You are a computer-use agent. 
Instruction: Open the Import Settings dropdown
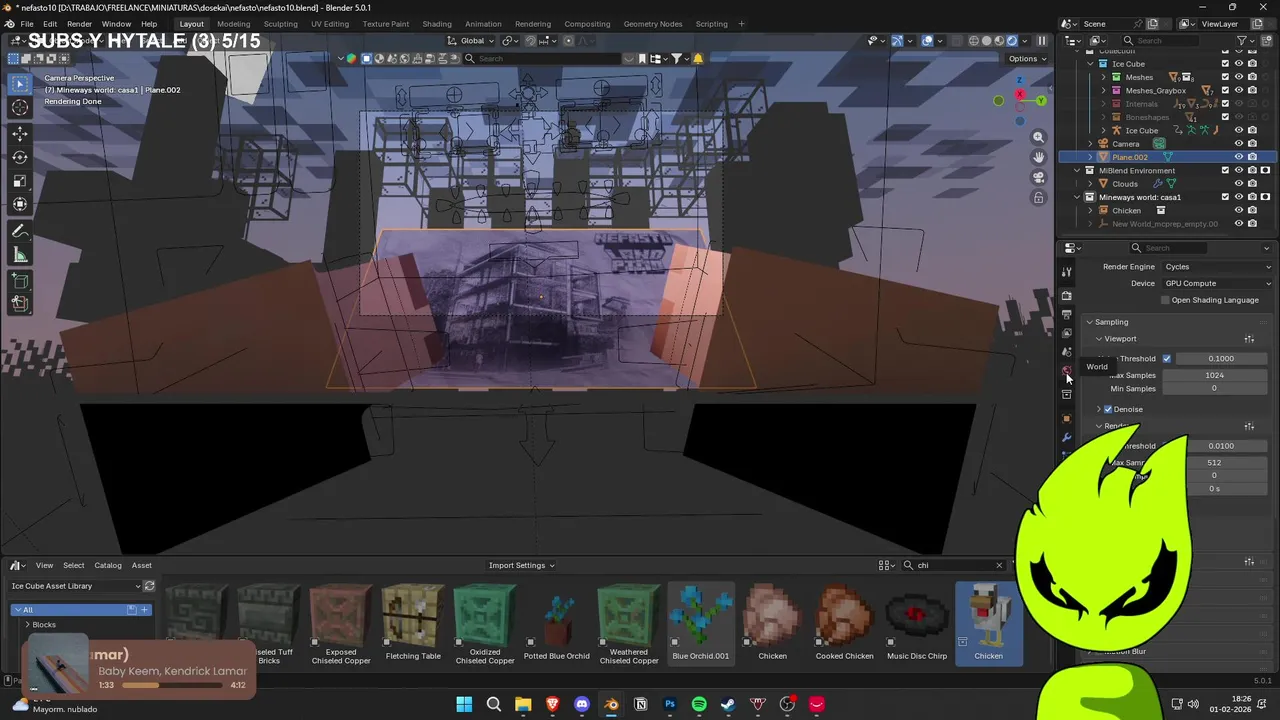coord(521,566)
